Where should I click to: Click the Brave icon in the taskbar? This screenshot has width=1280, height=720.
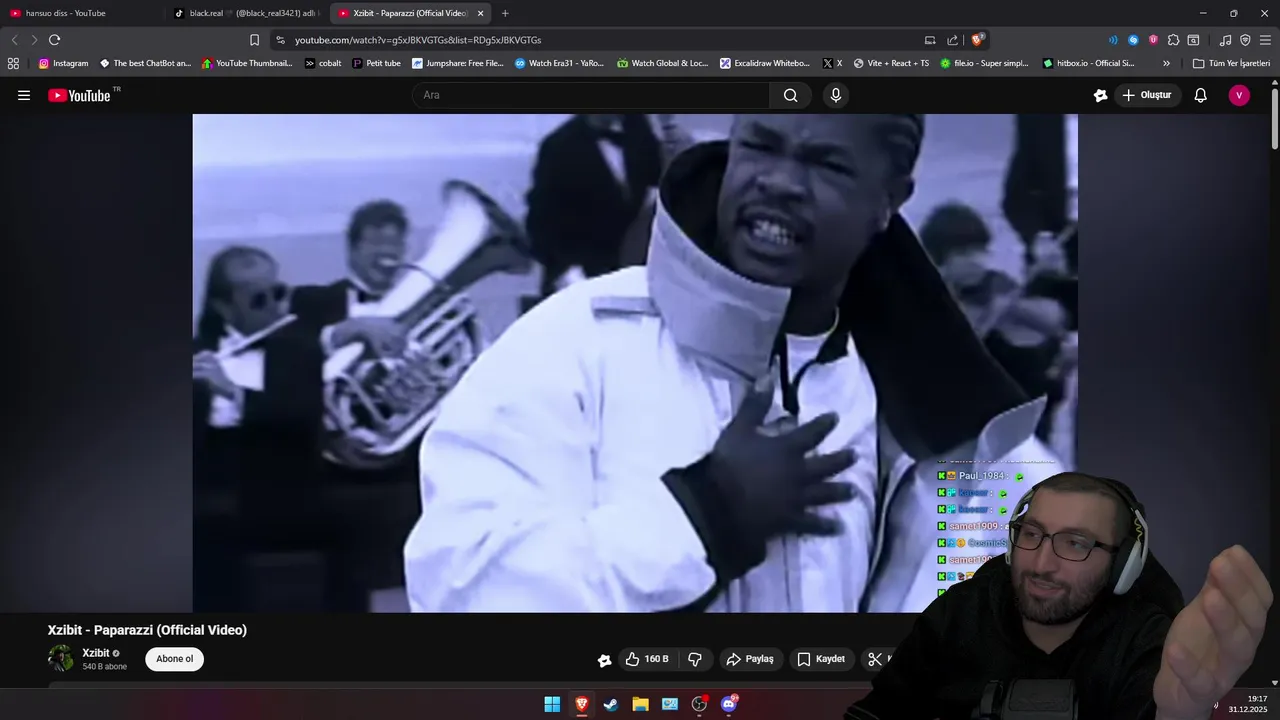tap(581, 704)
